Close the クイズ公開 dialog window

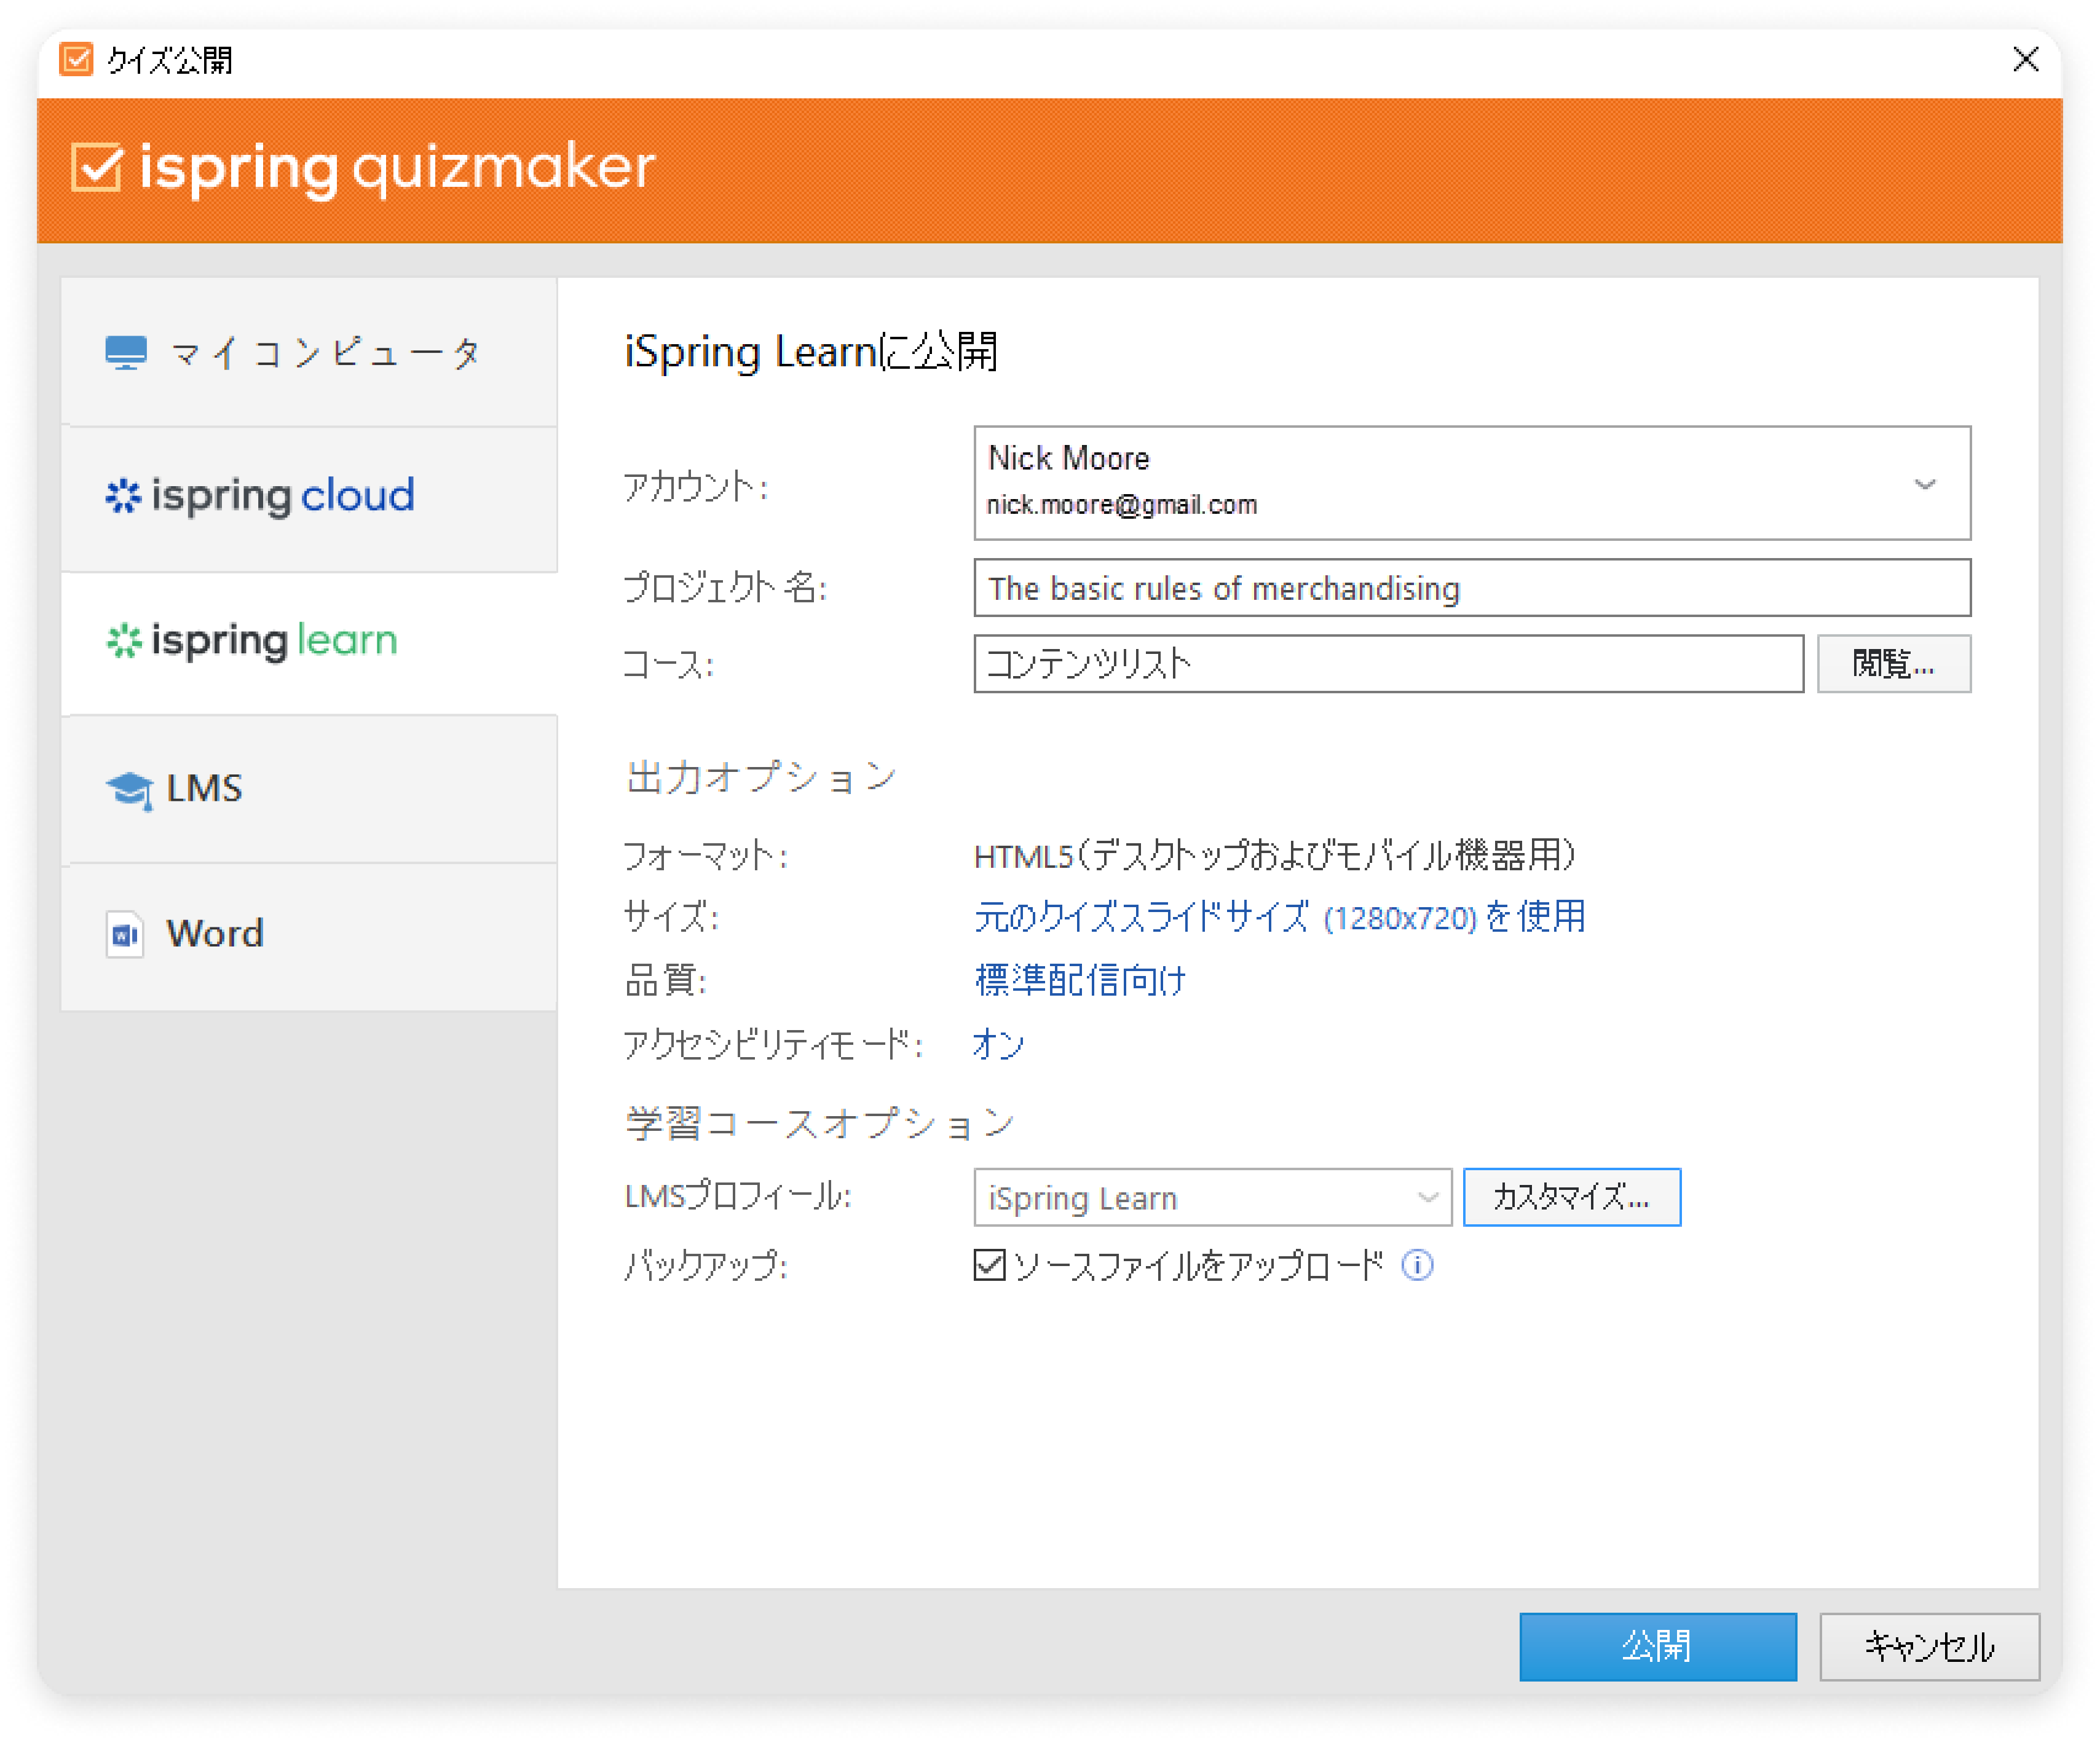[x=2025, y=59]
